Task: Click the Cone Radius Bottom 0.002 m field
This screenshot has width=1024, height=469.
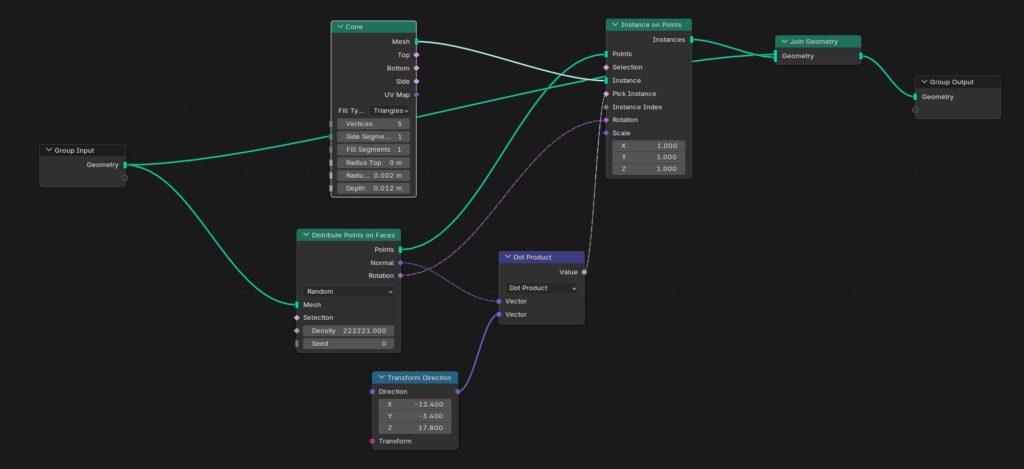Action: pos(374,176)
